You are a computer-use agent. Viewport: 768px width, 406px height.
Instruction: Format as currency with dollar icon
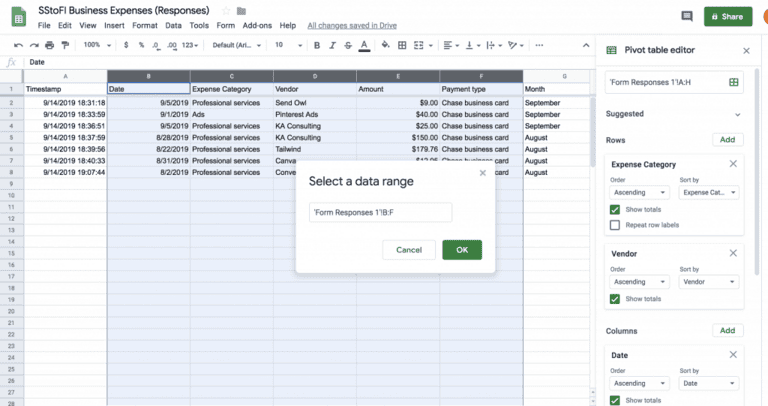point(126,45)
